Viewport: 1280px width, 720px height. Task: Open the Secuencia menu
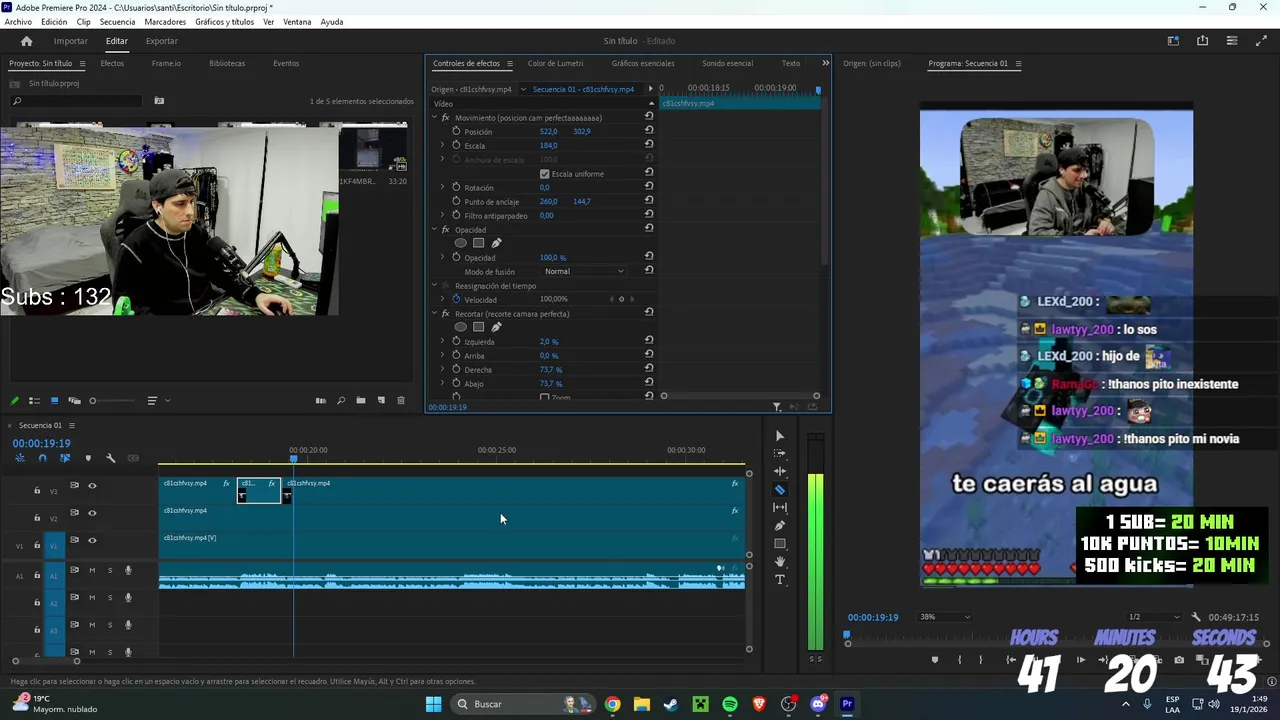point(117,22)
